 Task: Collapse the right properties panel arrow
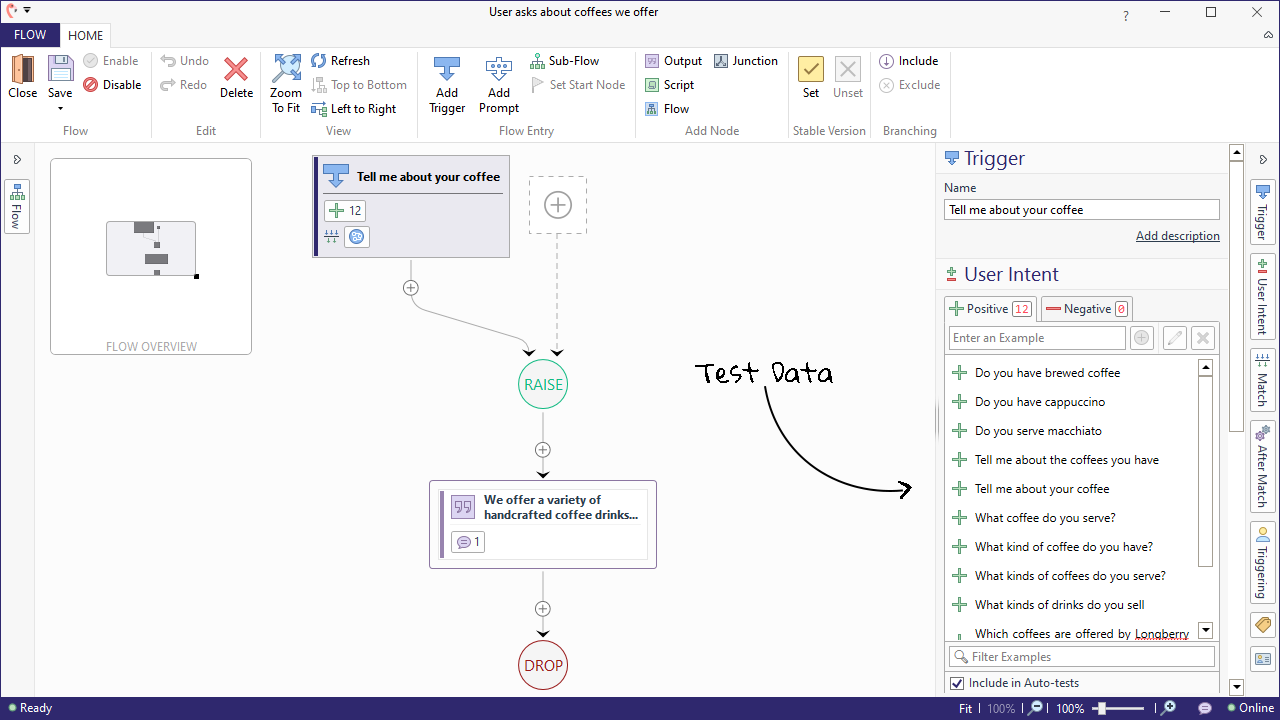pyautogui.click(x=1262, y=160)
